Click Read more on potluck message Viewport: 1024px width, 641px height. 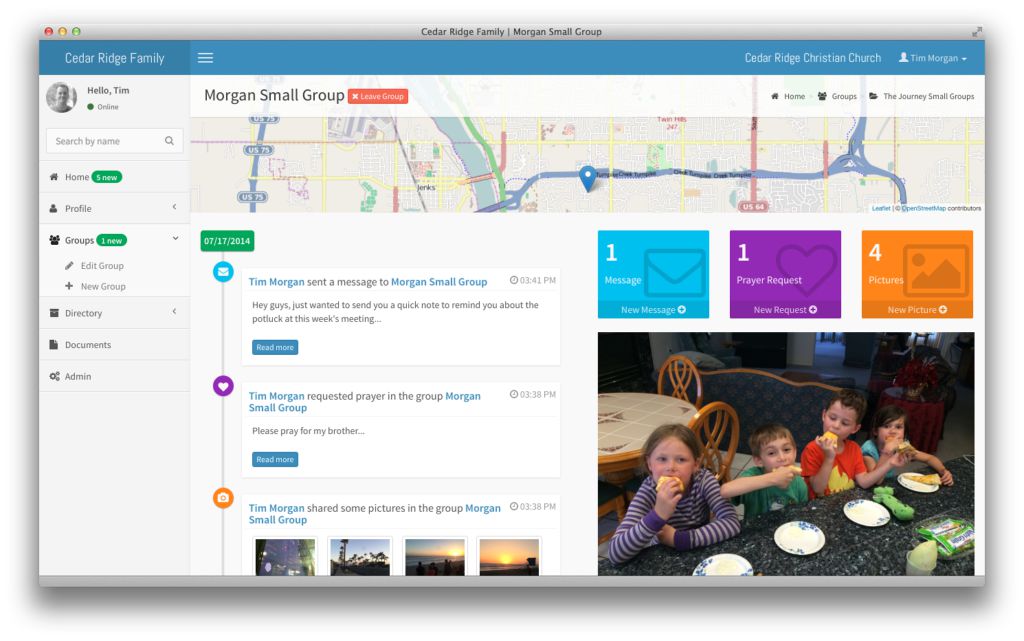coord(275,347)
